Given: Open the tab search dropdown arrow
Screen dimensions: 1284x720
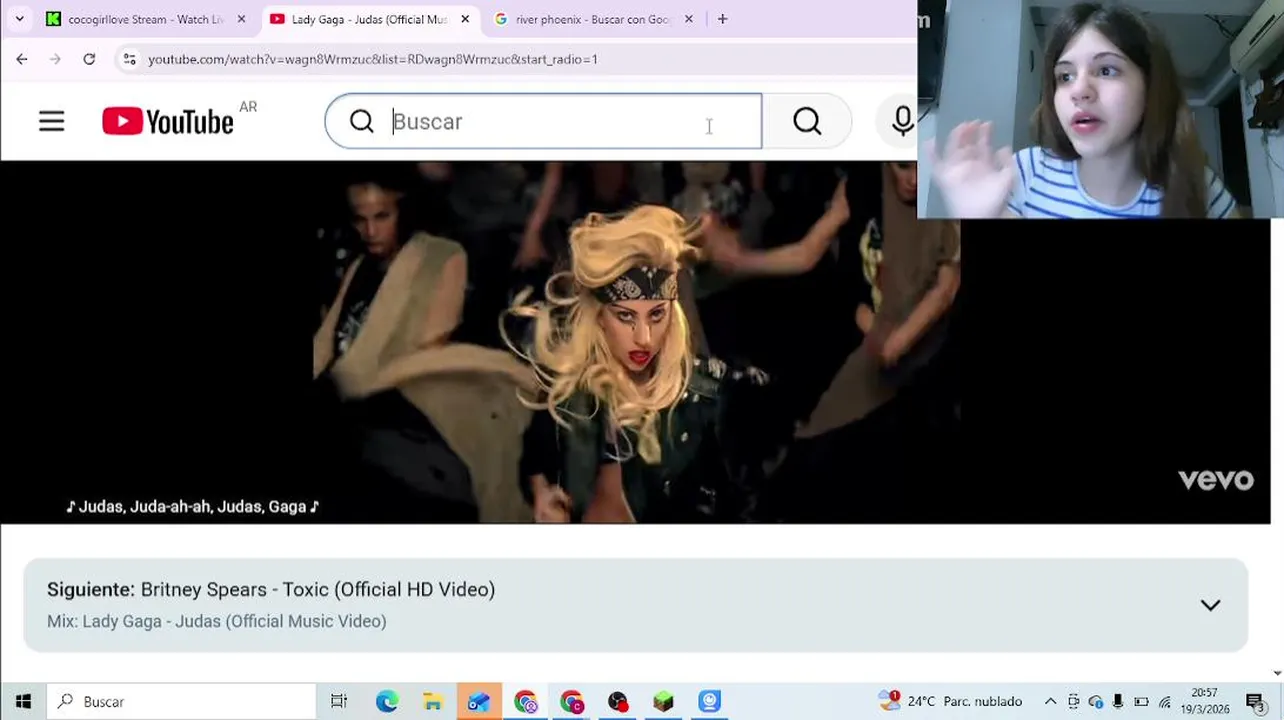Looking at the screenshot, I should coord(19,19).
